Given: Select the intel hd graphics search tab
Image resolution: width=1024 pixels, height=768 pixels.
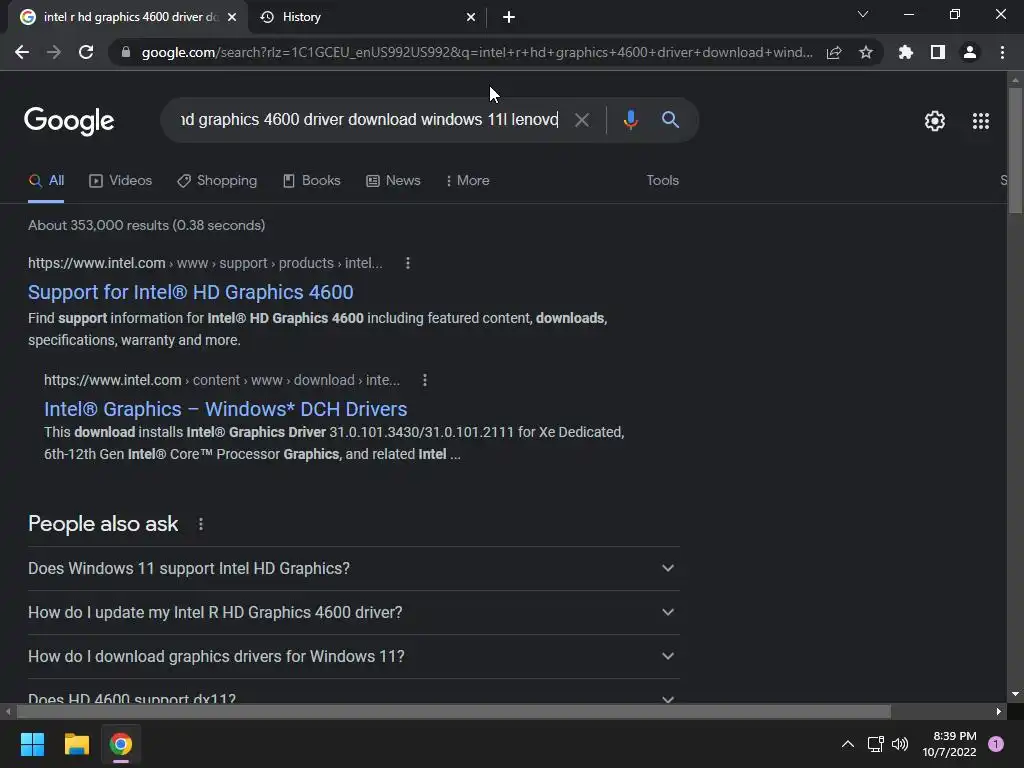Looking at the screenshot, I should (128, 17).
